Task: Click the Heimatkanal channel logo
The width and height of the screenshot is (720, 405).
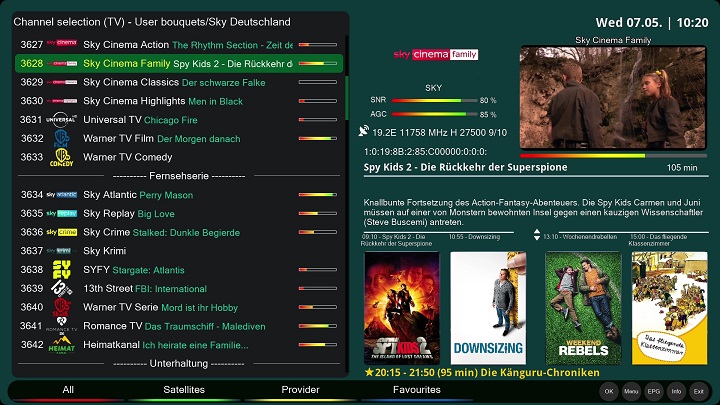Action: tap(62, 344)
